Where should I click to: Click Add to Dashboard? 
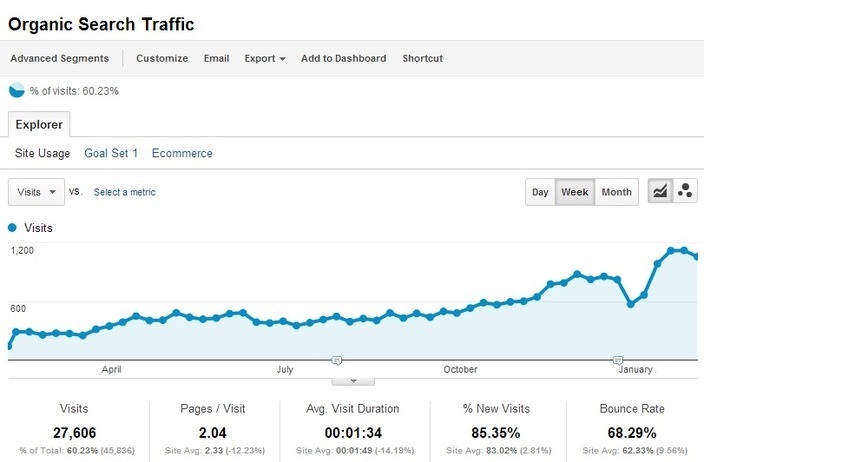[343, 58]
